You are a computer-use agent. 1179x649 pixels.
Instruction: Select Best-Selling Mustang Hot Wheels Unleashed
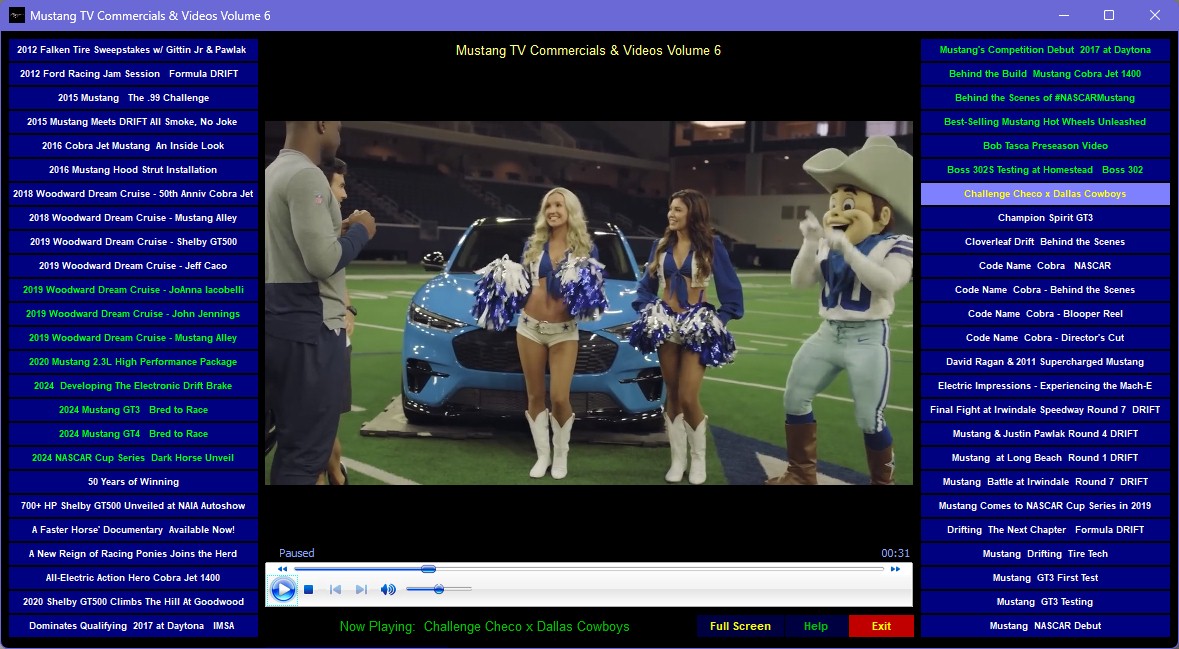[1045, 122]
